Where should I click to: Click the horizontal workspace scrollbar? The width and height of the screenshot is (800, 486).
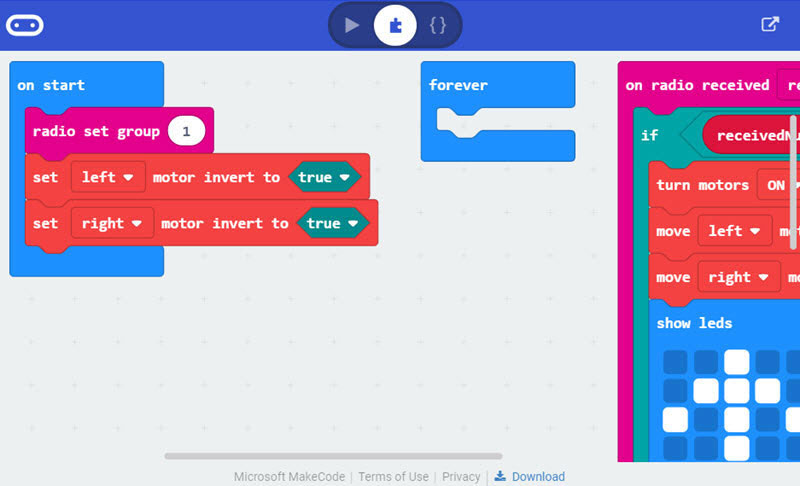tap(333, 456)
